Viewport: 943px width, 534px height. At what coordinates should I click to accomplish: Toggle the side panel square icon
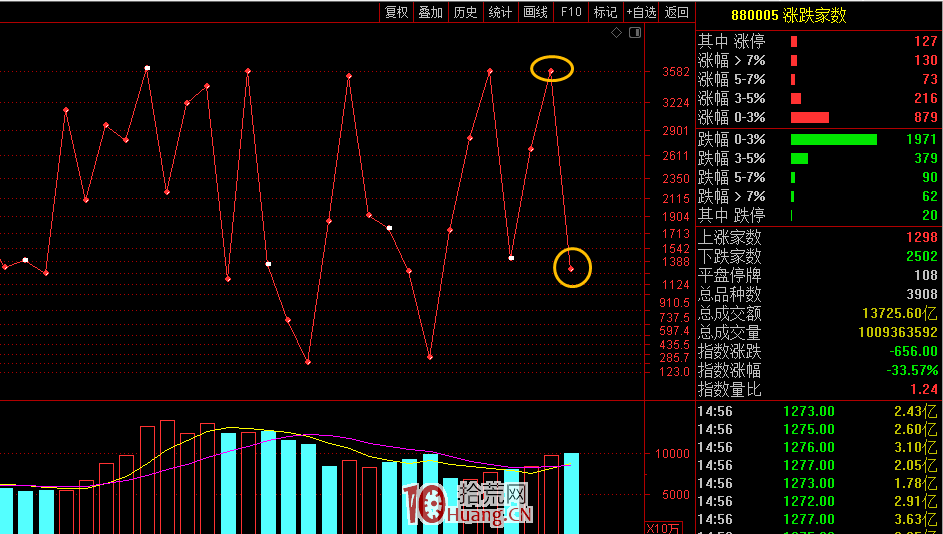(633, 33)
